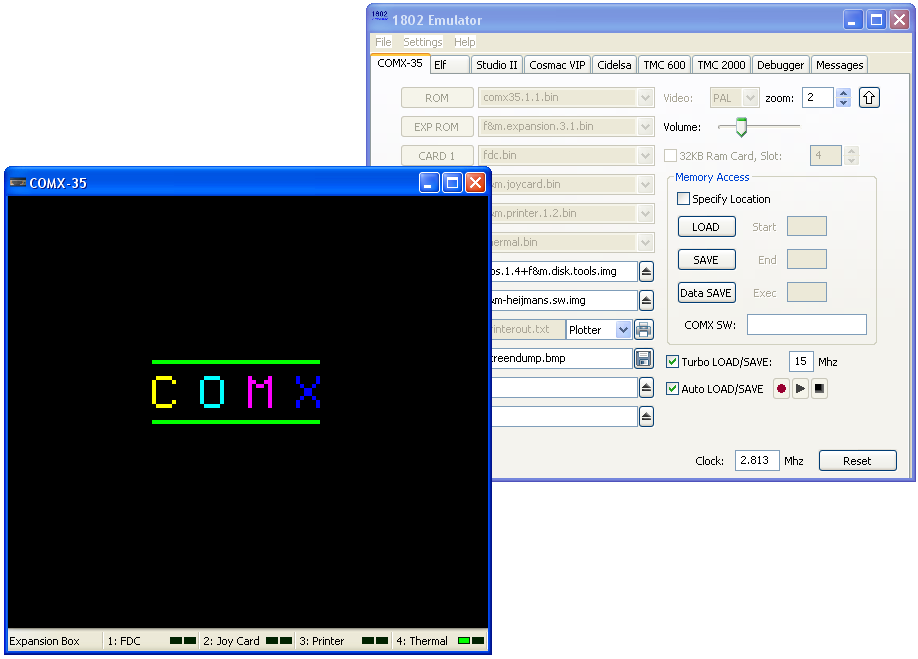This screenshot has height=659, width=918.
Task: Maximize the 1802 Emulator window
Action: tap(876, 20)
